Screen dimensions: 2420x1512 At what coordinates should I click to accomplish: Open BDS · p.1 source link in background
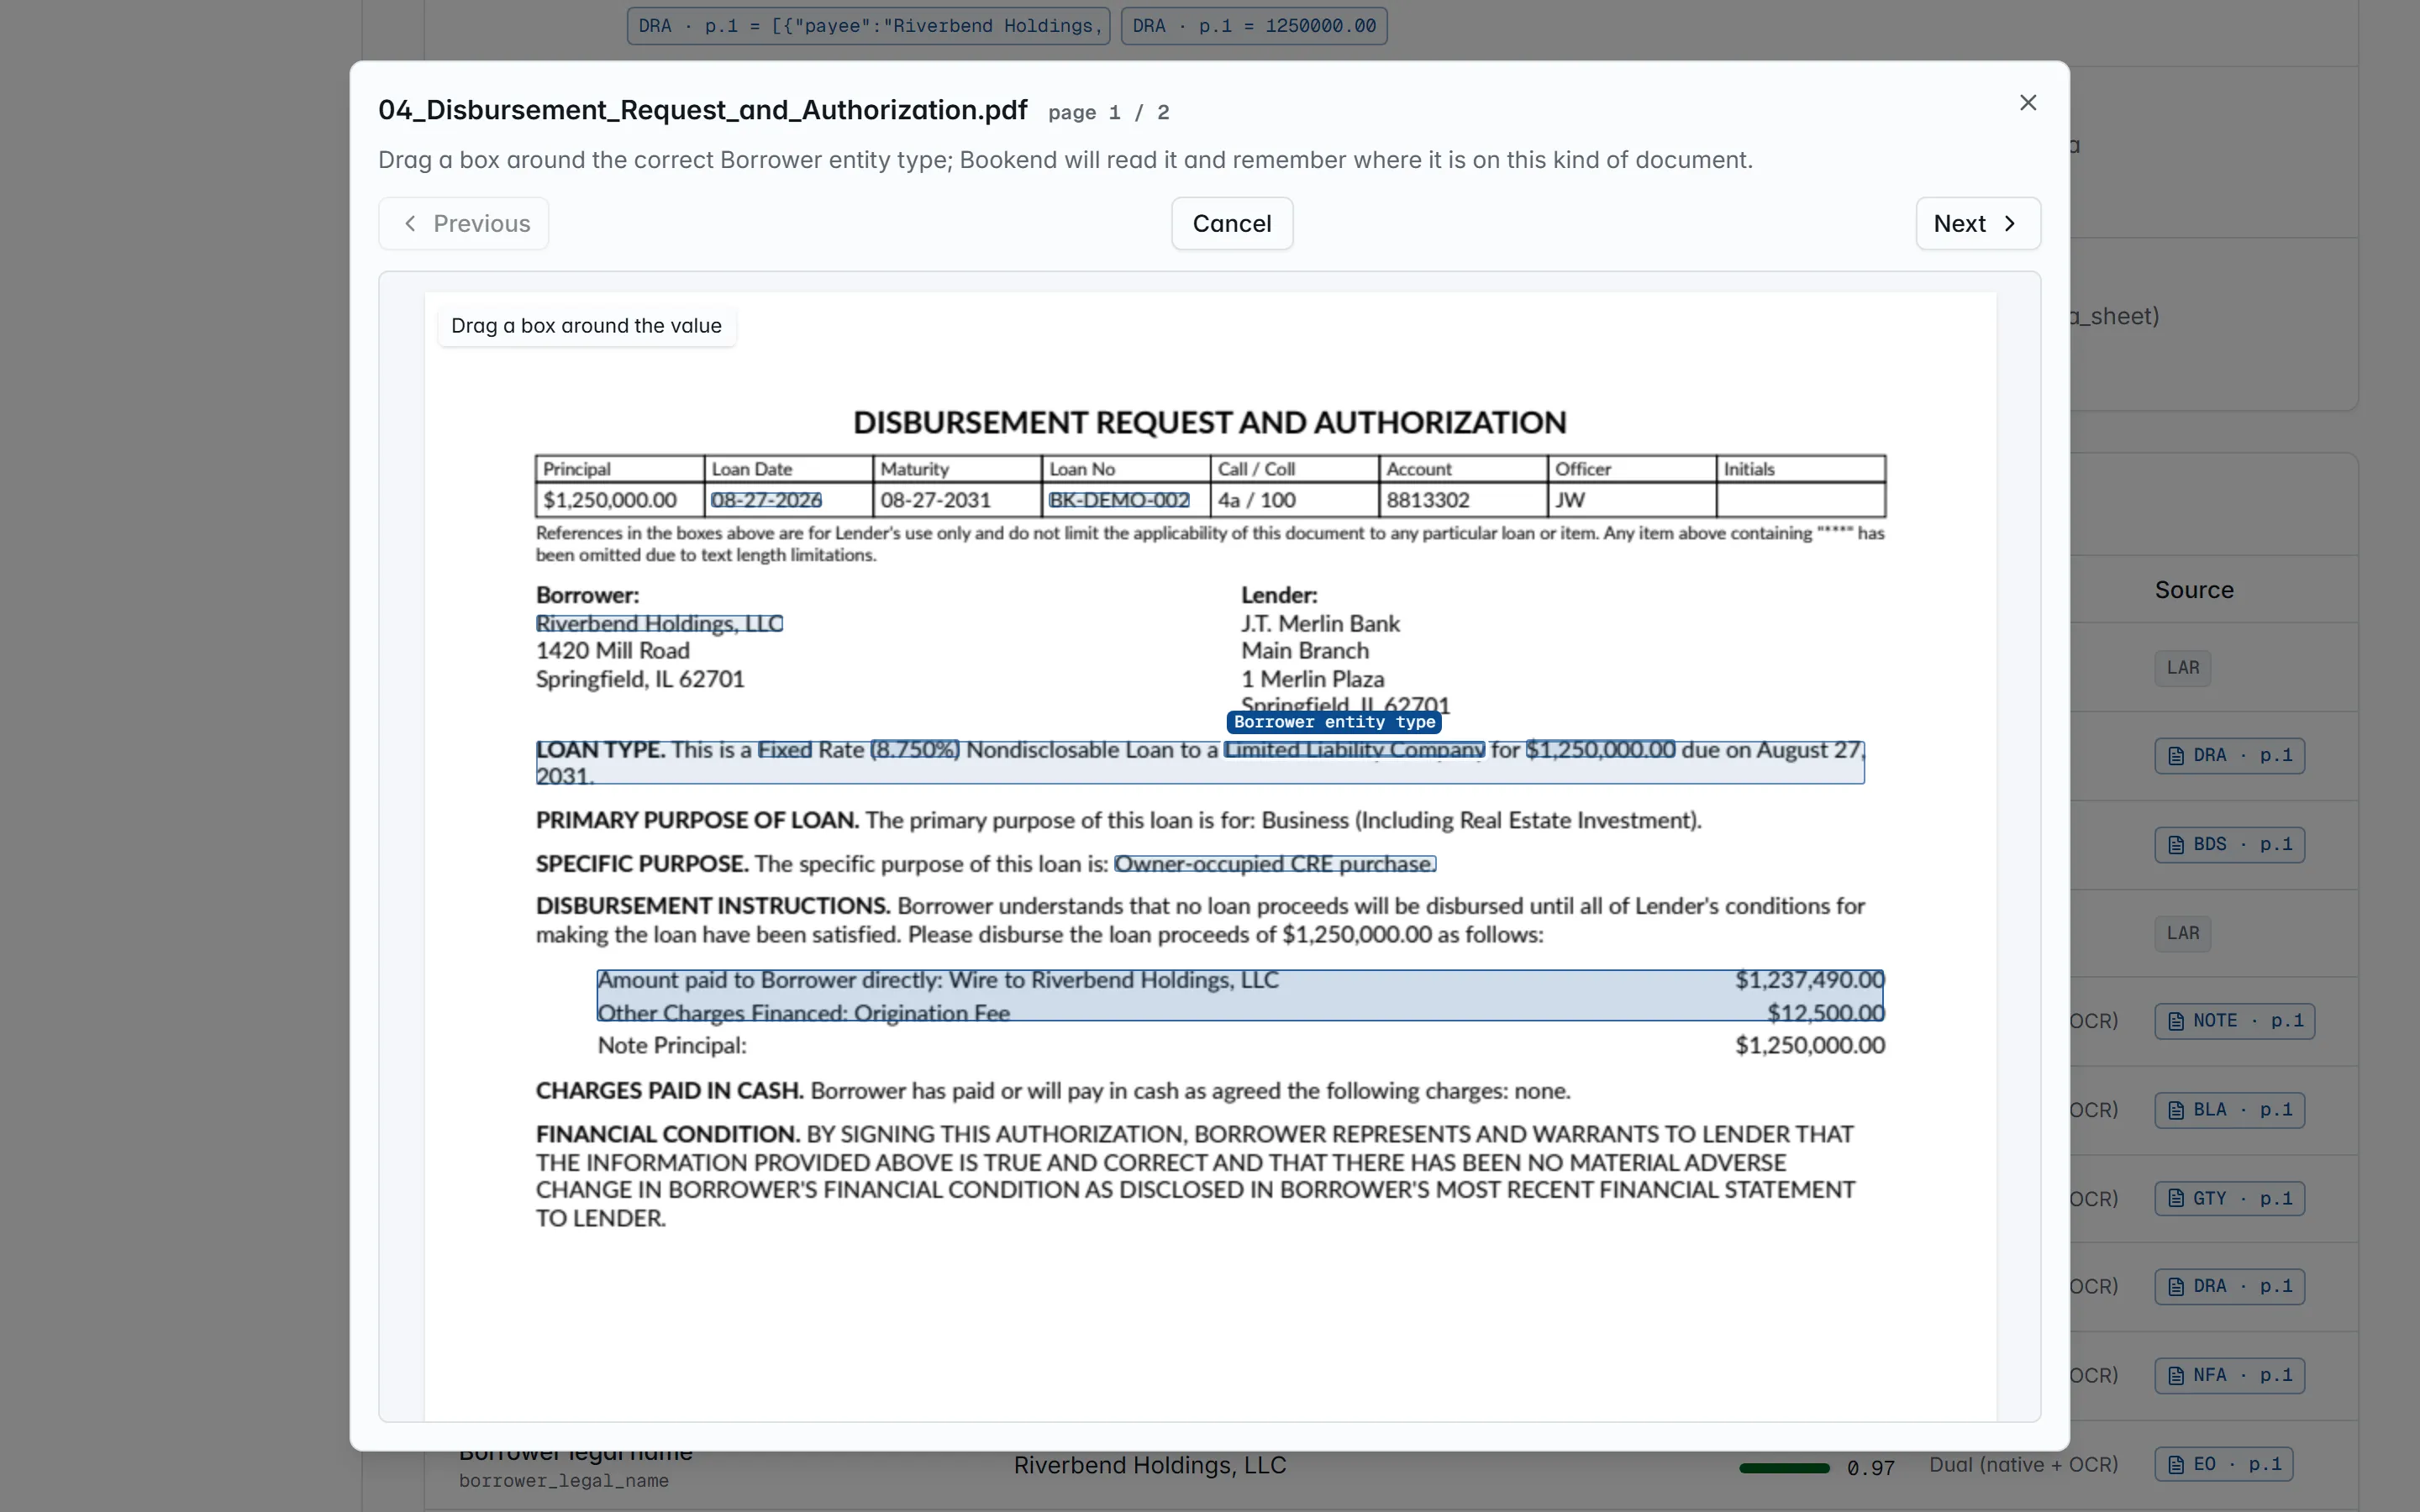(2229, 844)
